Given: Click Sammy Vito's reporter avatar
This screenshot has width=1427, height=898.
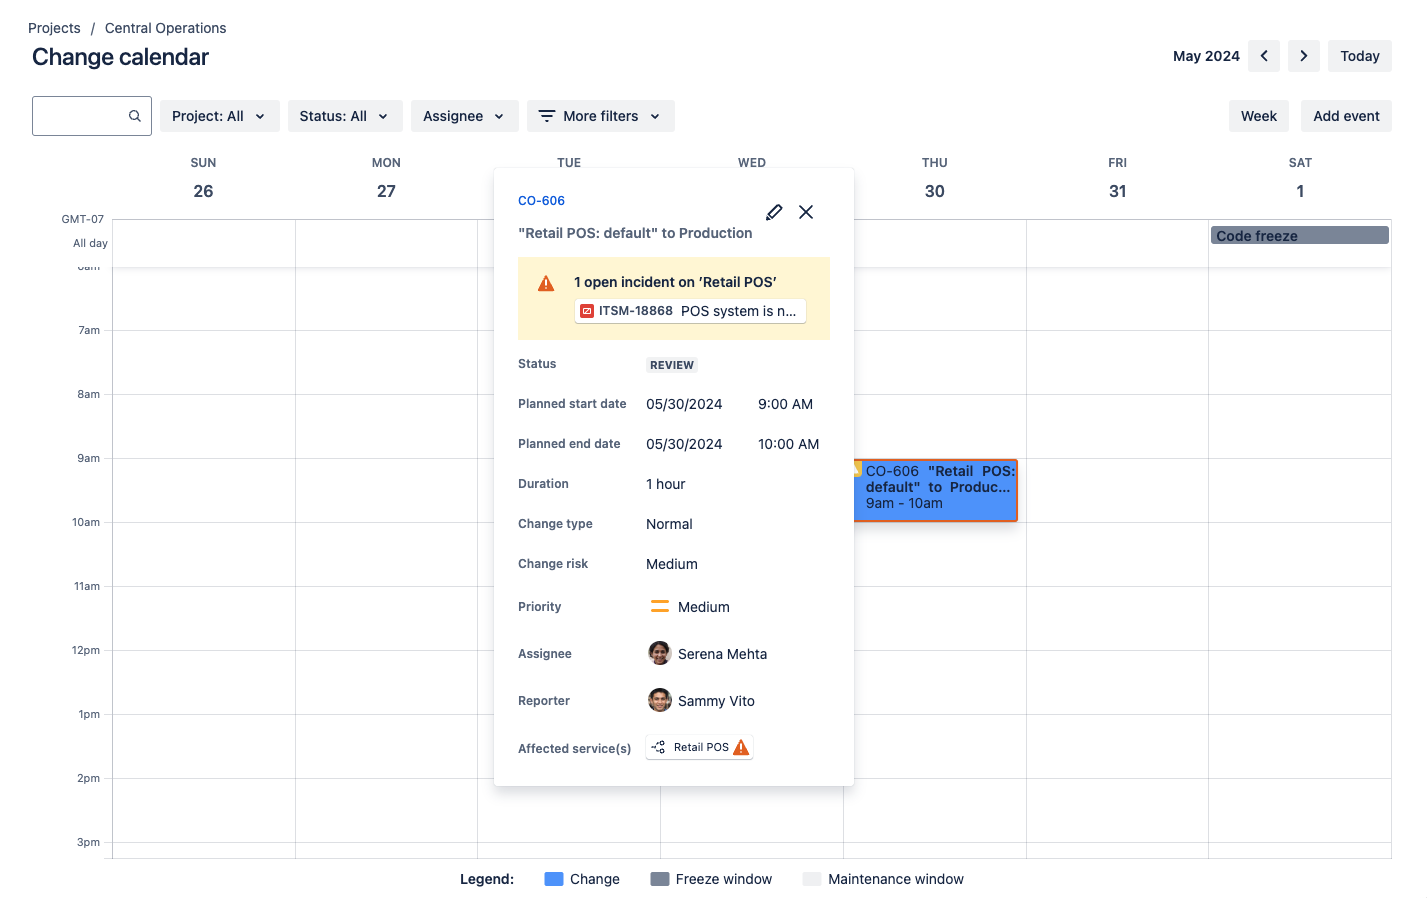Looking at the screenshot, I should click(660, 700).
